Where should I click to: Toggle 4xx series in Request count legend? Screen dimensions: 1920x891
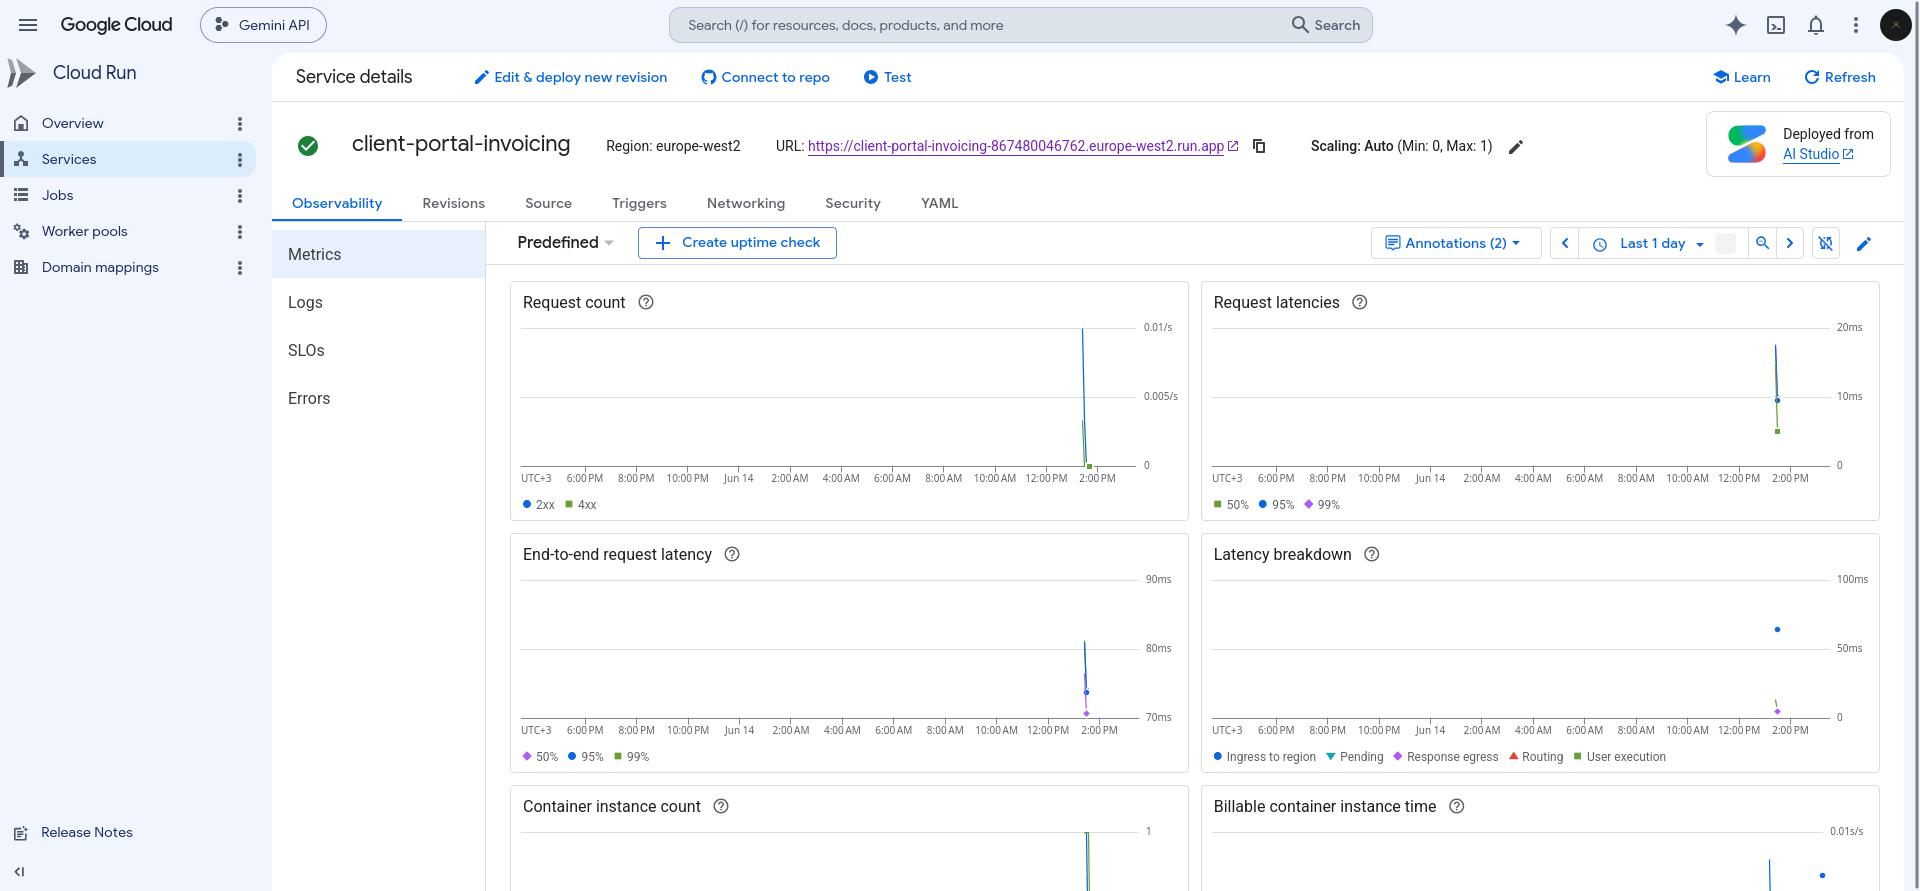(581, 505)
